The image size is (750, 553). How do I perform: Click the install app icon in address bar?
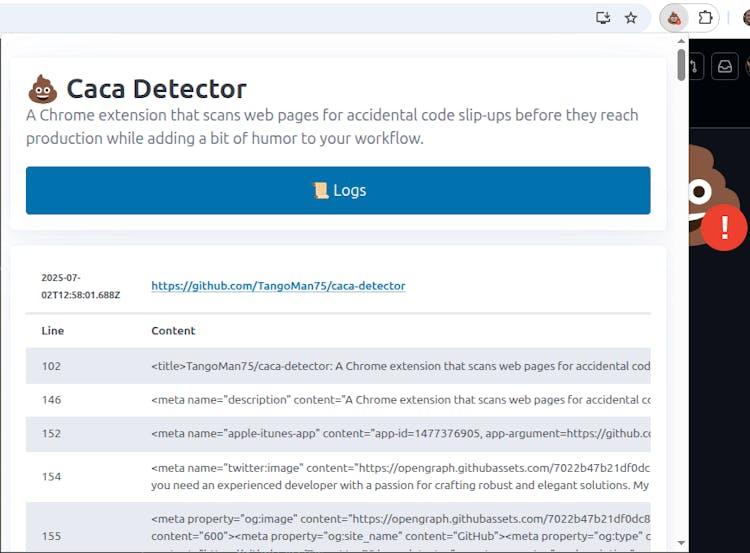point(603,18)
